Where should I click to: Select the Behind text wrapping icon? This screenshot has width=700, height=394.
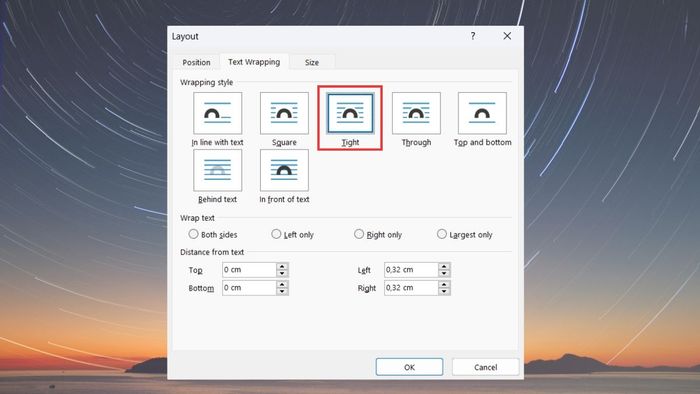tap(217, 170)
